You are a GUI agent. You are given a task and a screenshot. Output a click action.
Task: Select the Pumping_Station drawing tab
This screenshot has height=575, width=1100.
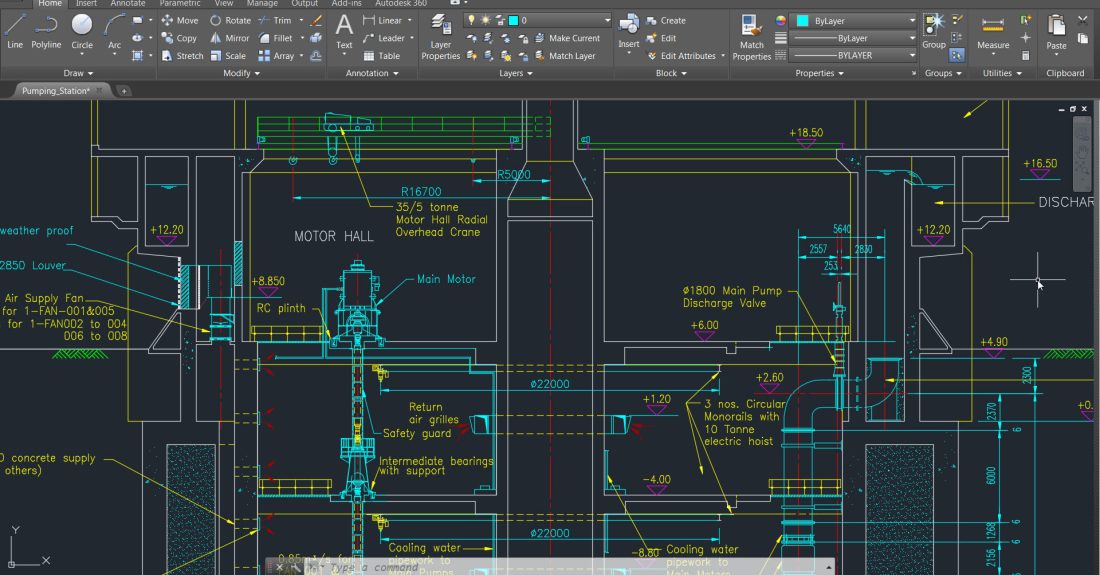pos(55,90)
